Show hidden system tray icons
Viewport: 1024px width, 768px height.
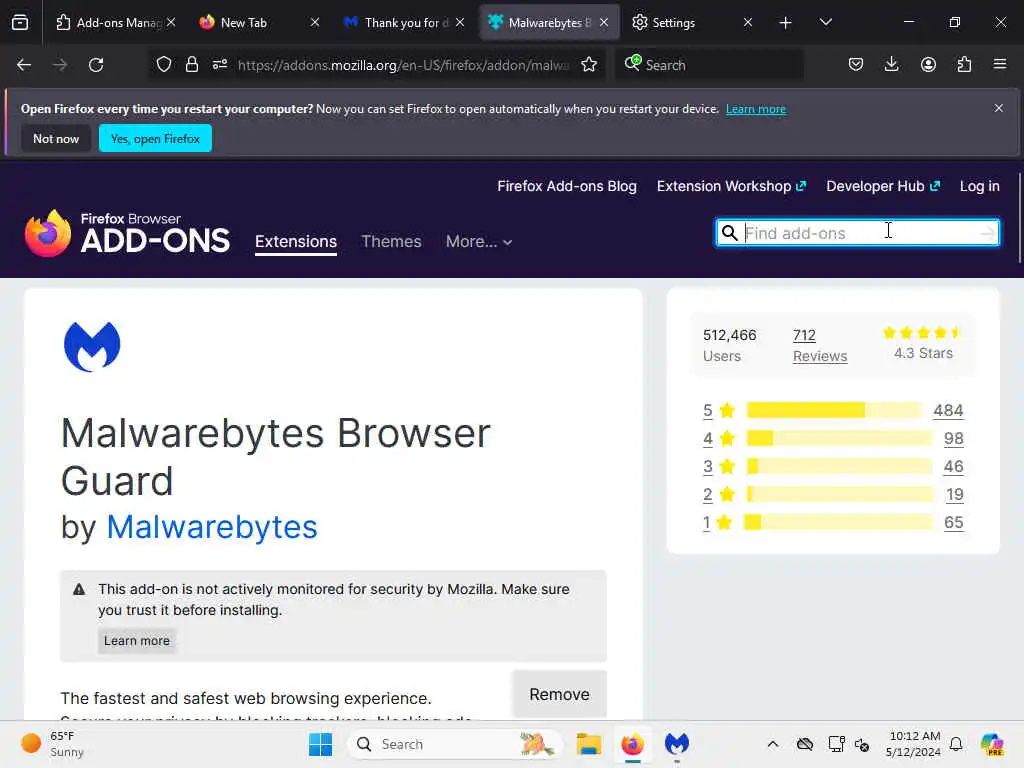773,744
